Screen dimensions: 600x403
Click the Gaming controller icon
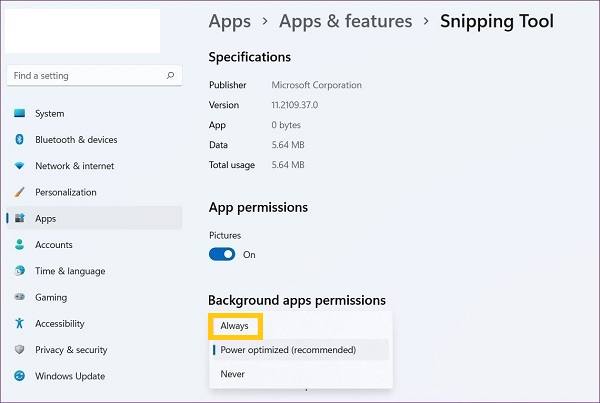tap(20, 297)
